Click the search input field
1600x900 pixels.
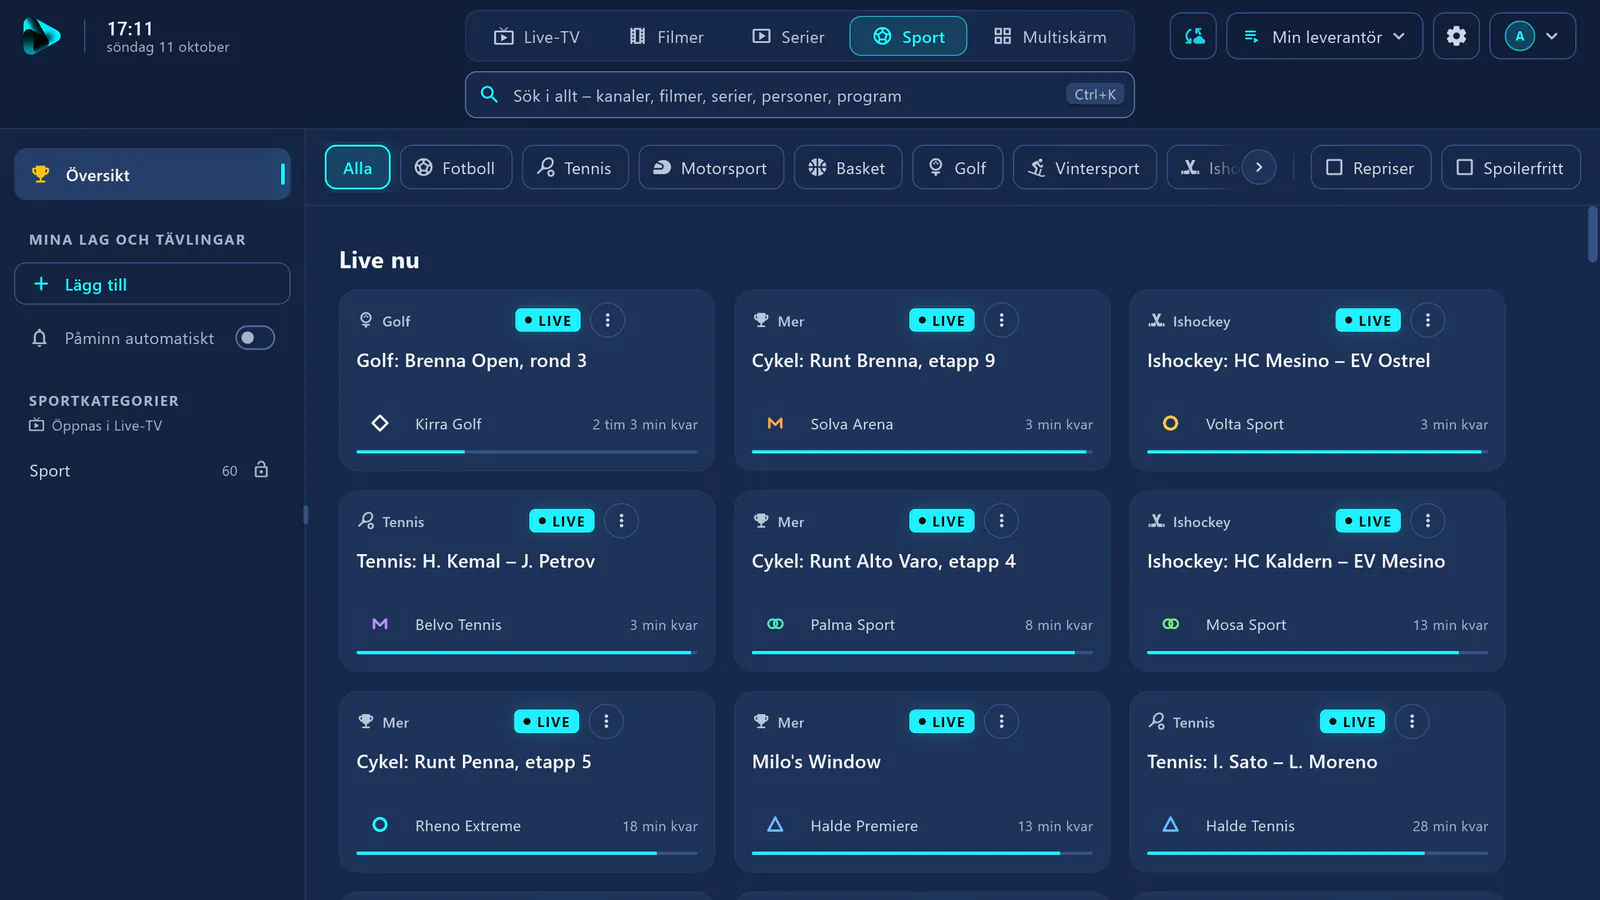[799, 95]
